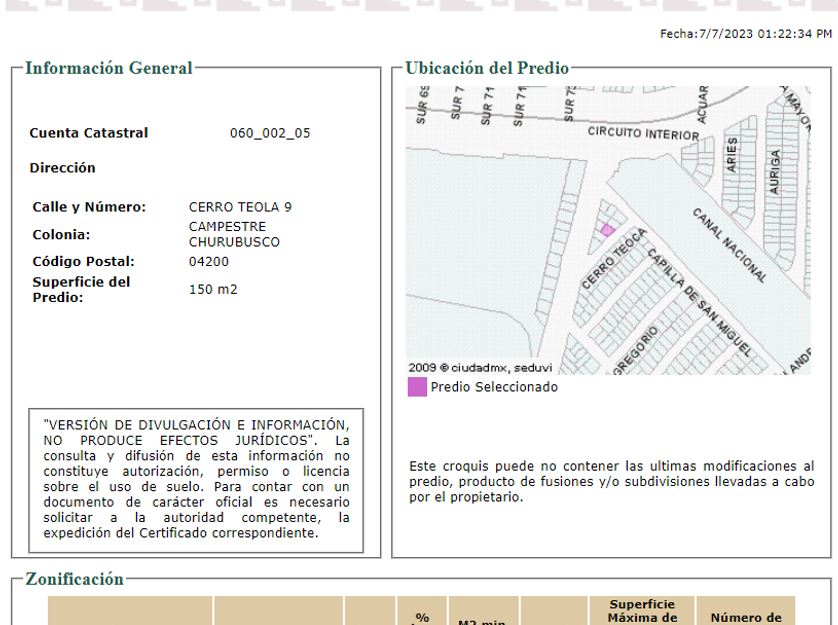Click the CAMPESTRE CHURUBUSCO colonia value

click(234, 235)
